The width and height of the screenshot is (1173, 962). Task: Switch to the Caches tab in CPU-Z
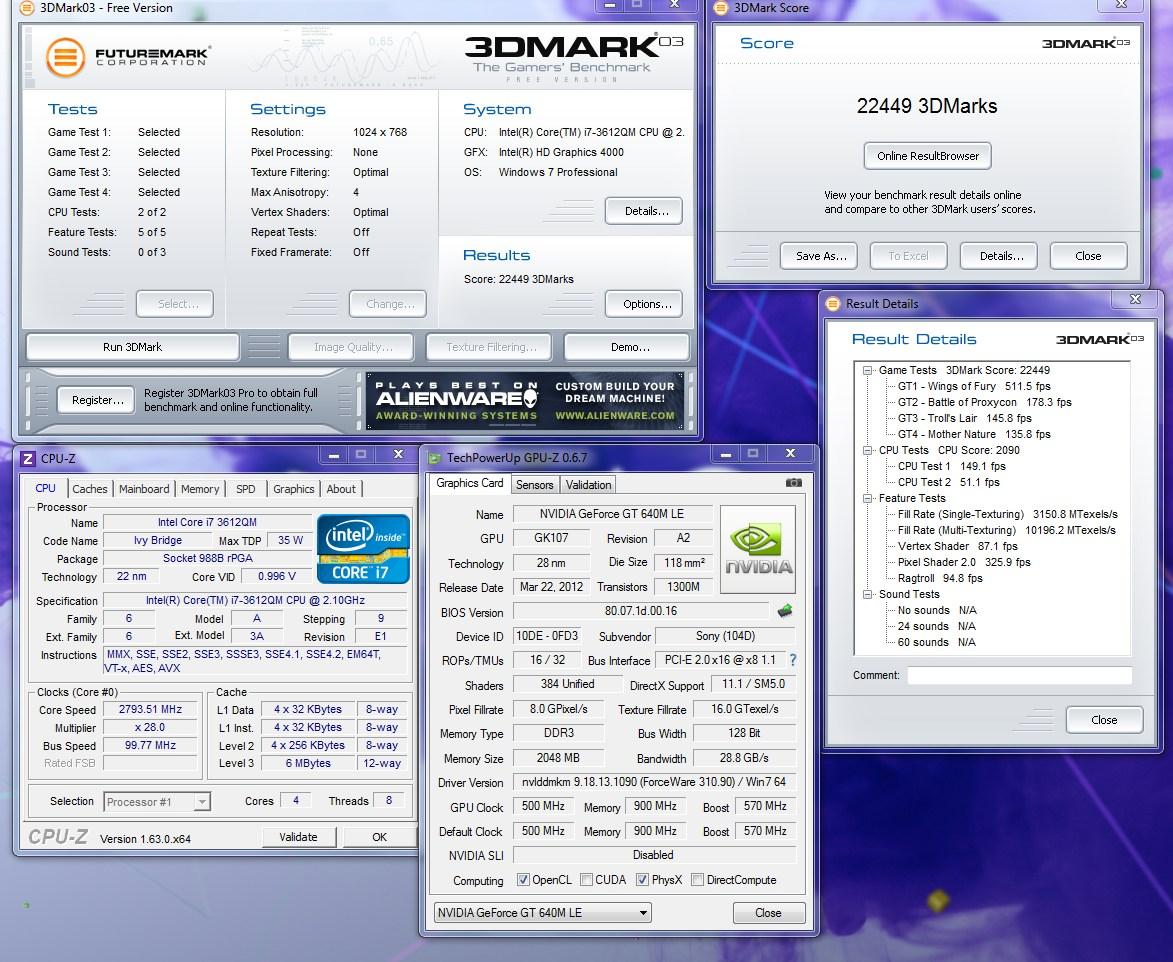90,488
